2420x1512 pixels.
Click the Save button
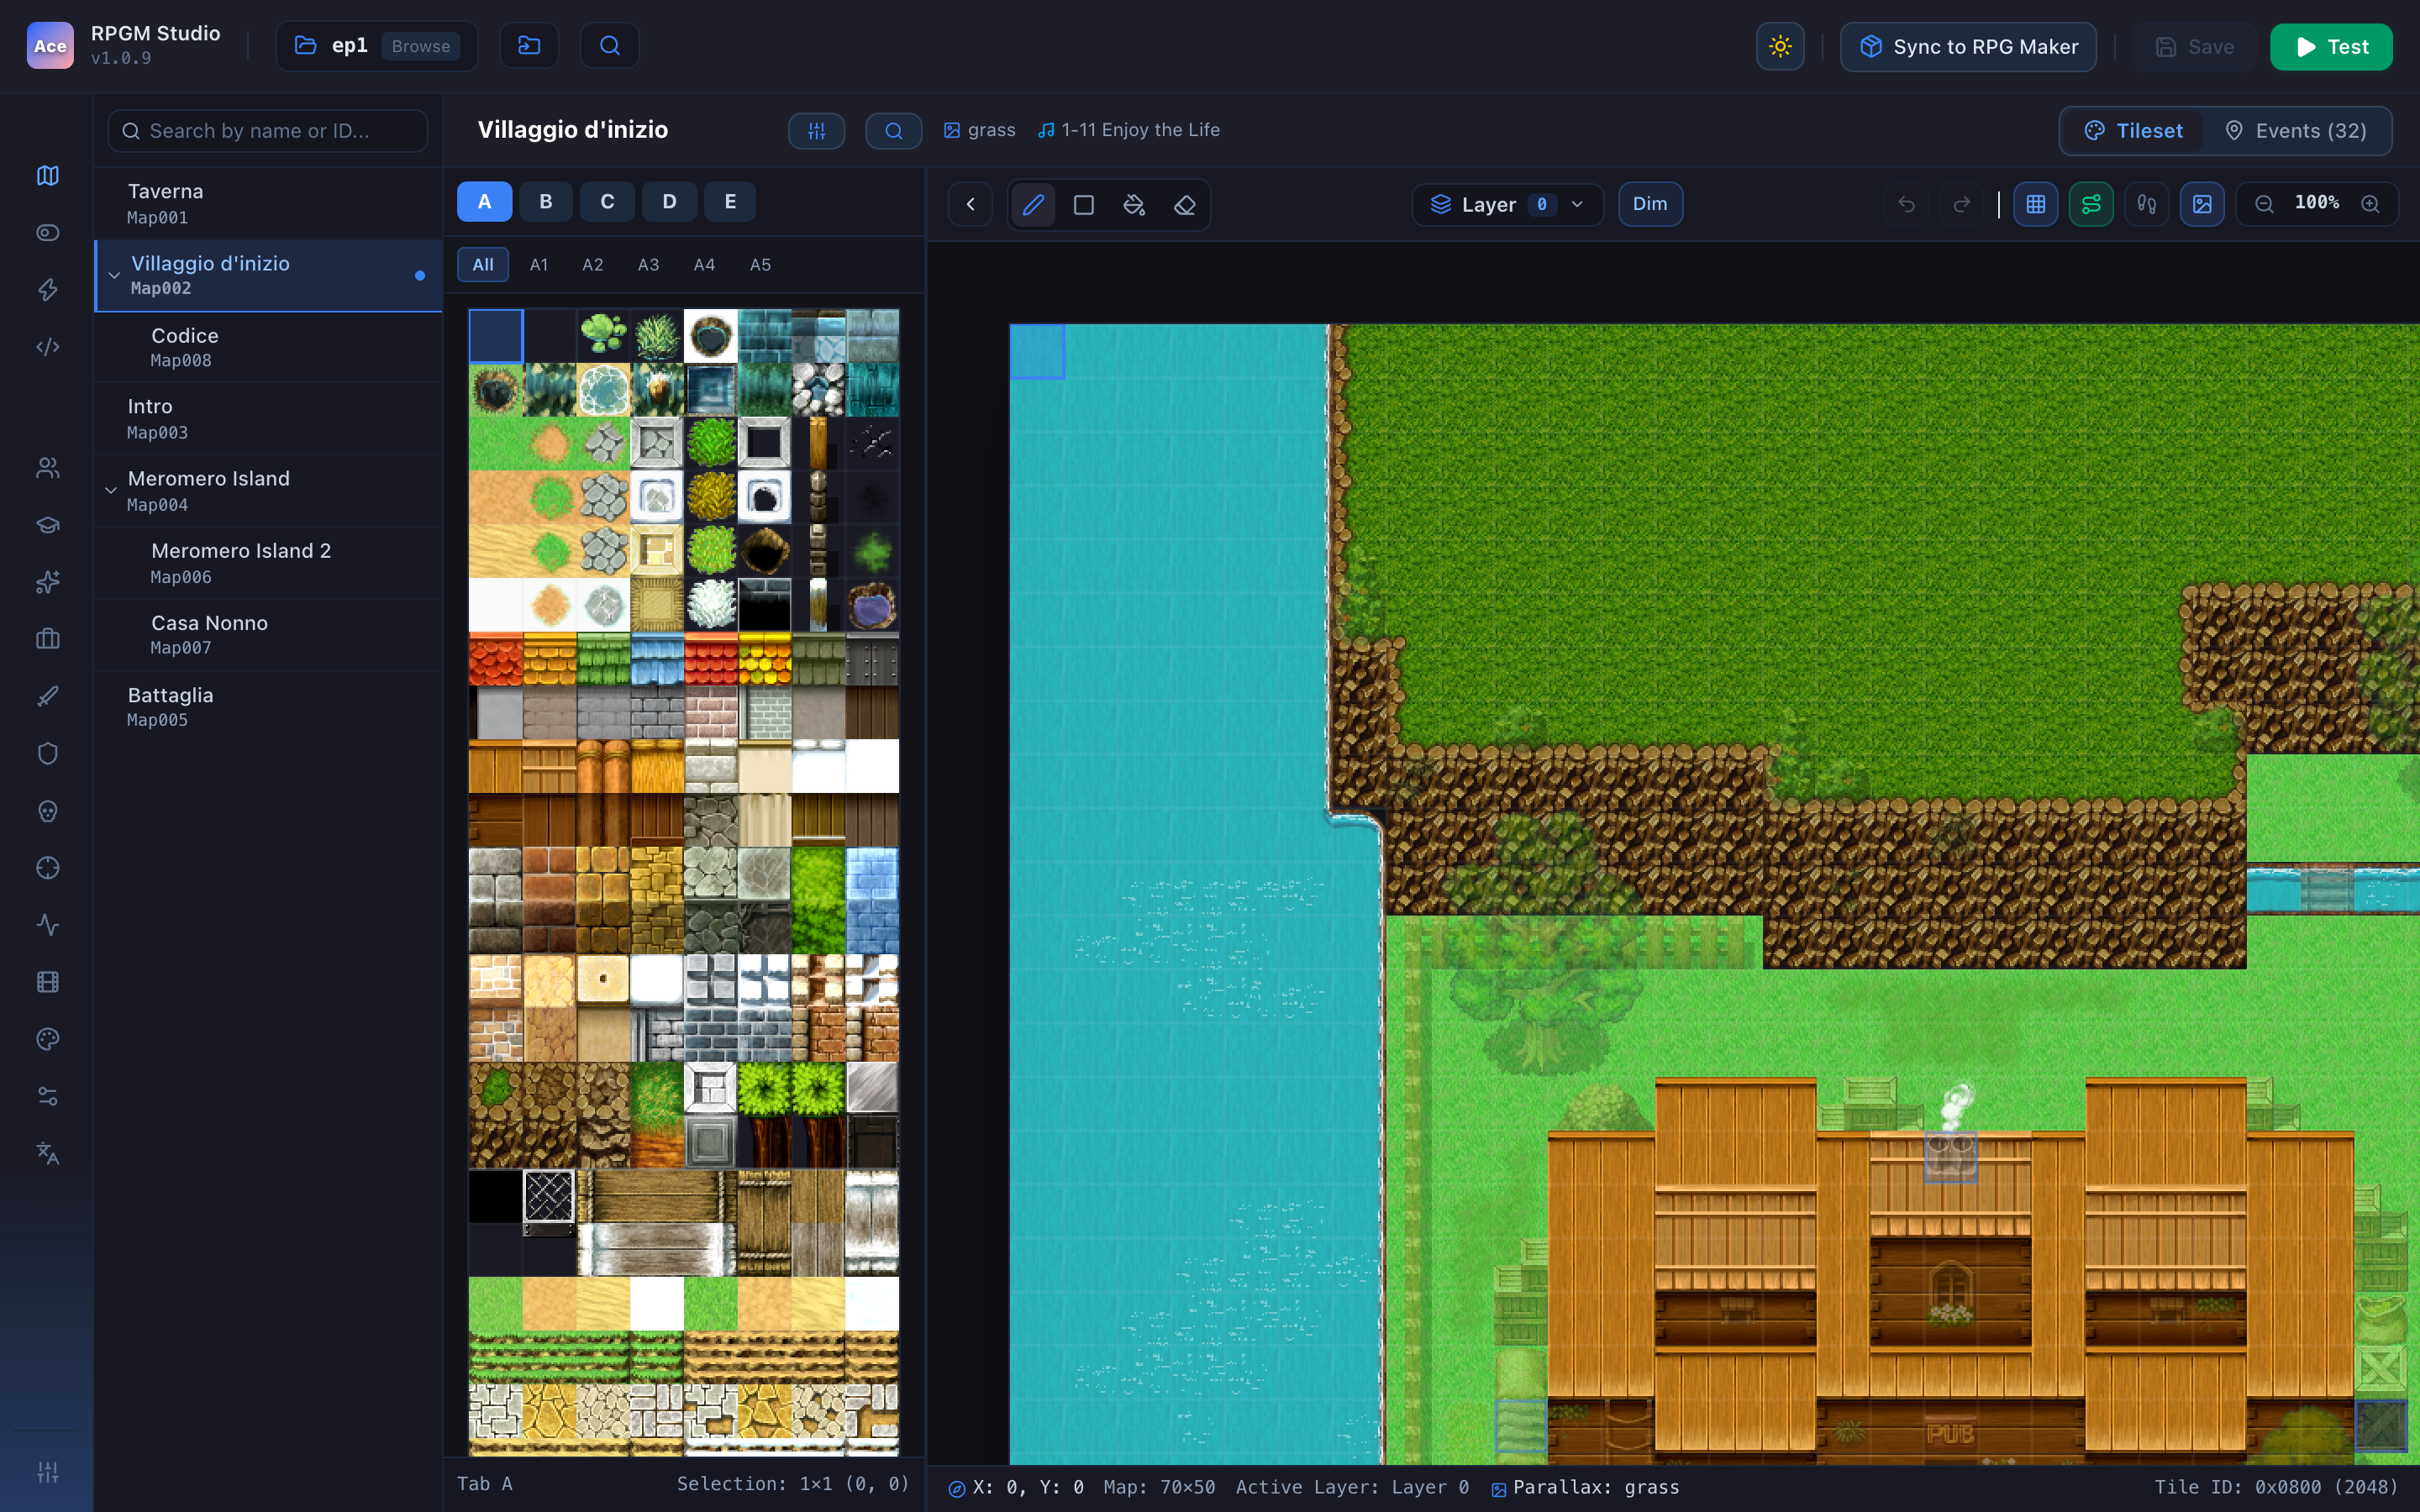2194,47
